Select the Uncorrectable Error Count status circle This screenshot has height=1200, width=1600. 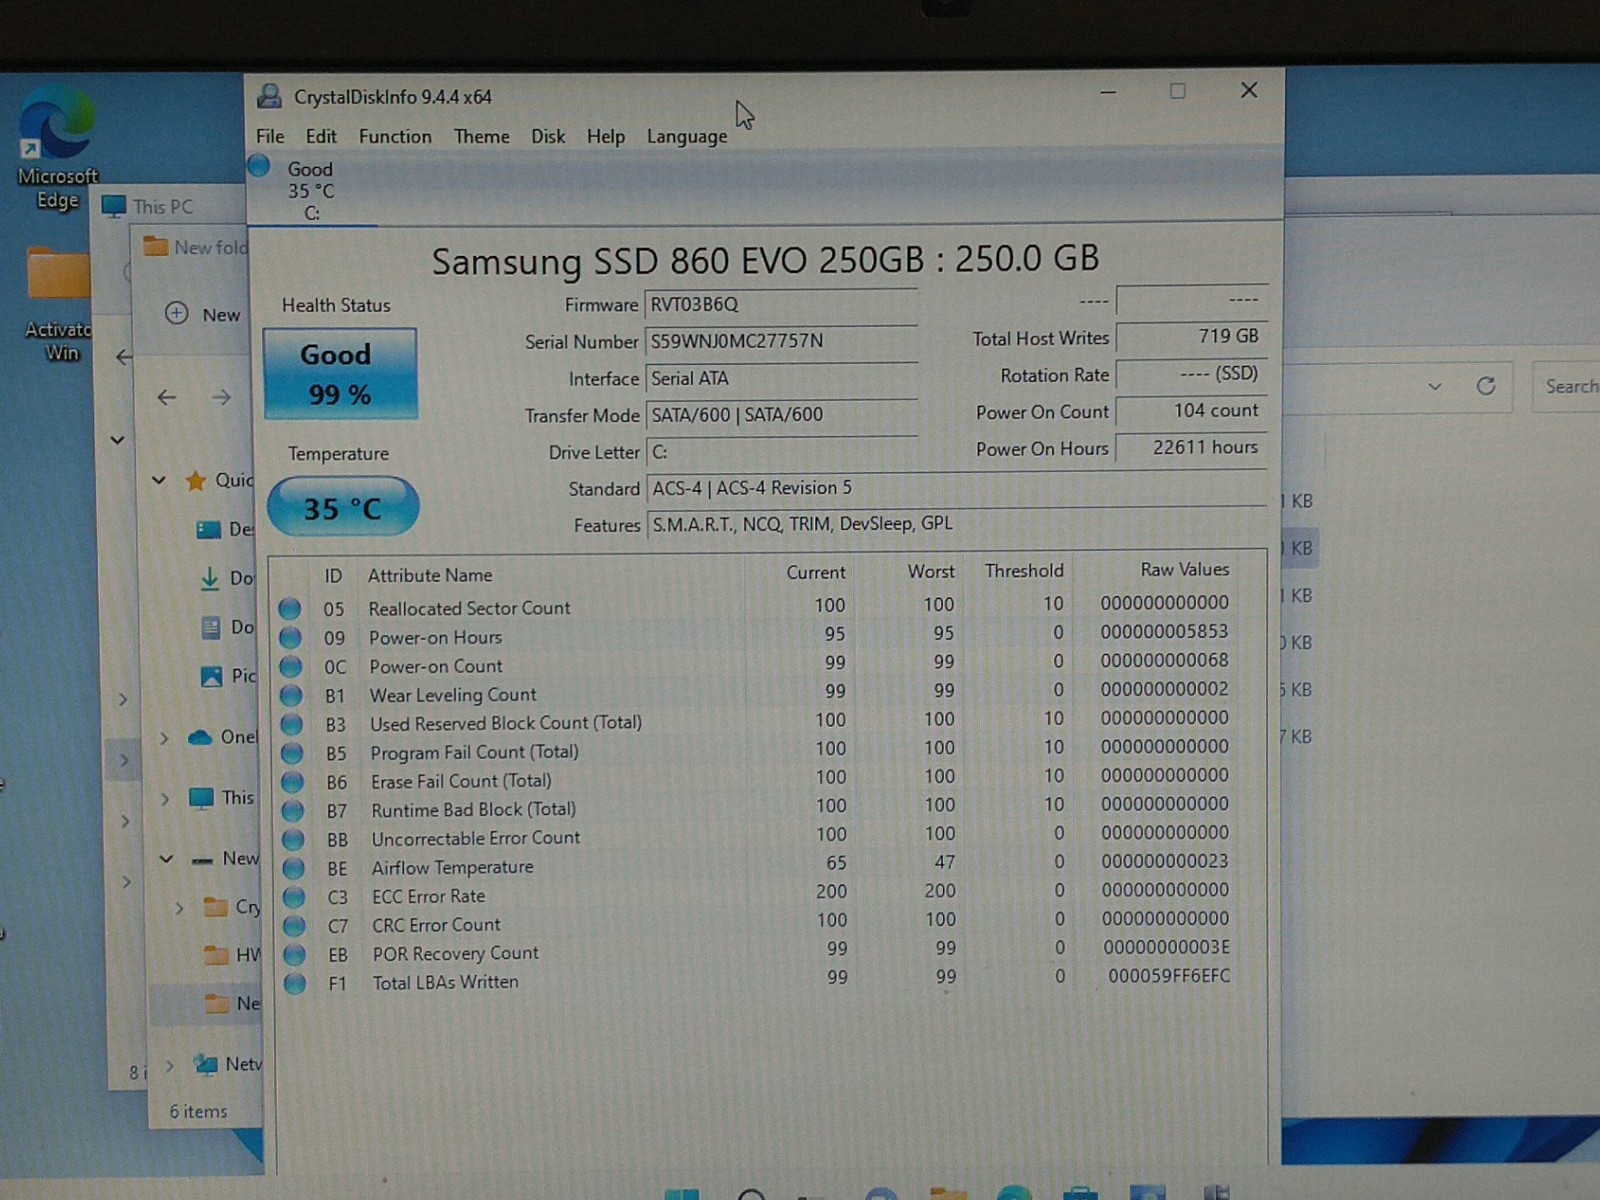click(293, 839)
